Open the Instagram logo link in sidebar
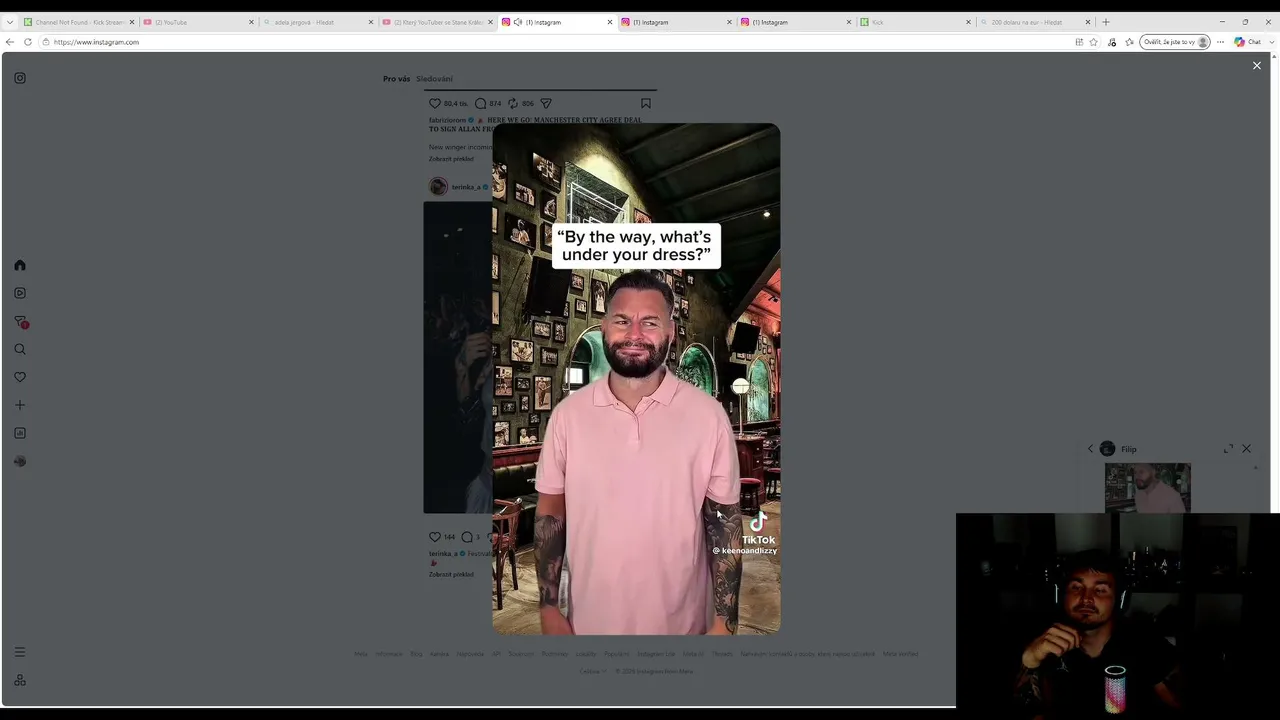Screen dimensions: 1280x720 (x=20, y=78)
